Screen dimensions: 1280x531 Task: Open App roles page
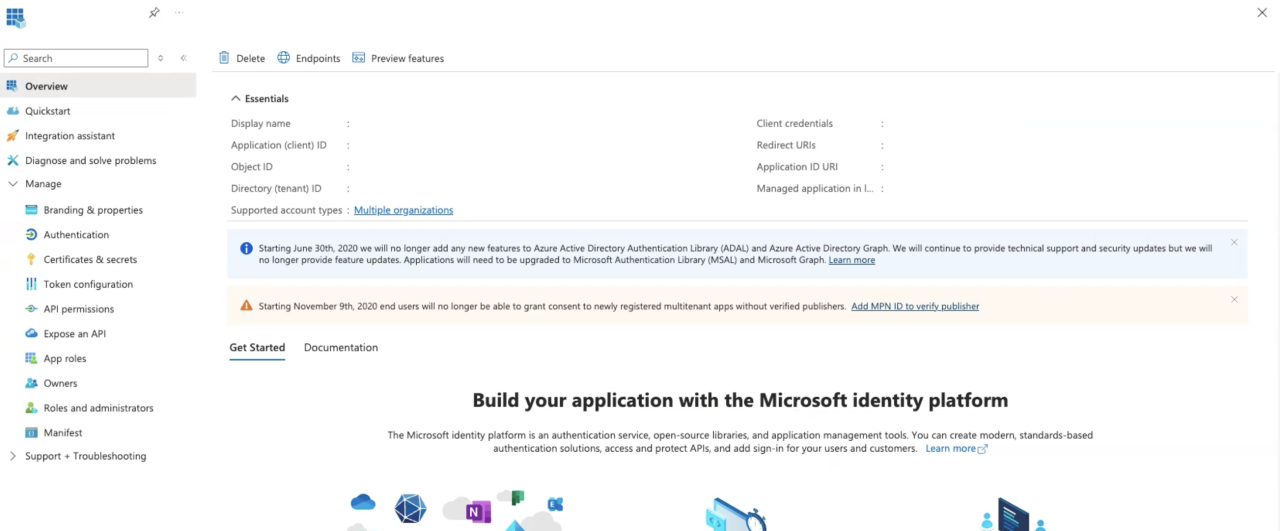point(65,358)
